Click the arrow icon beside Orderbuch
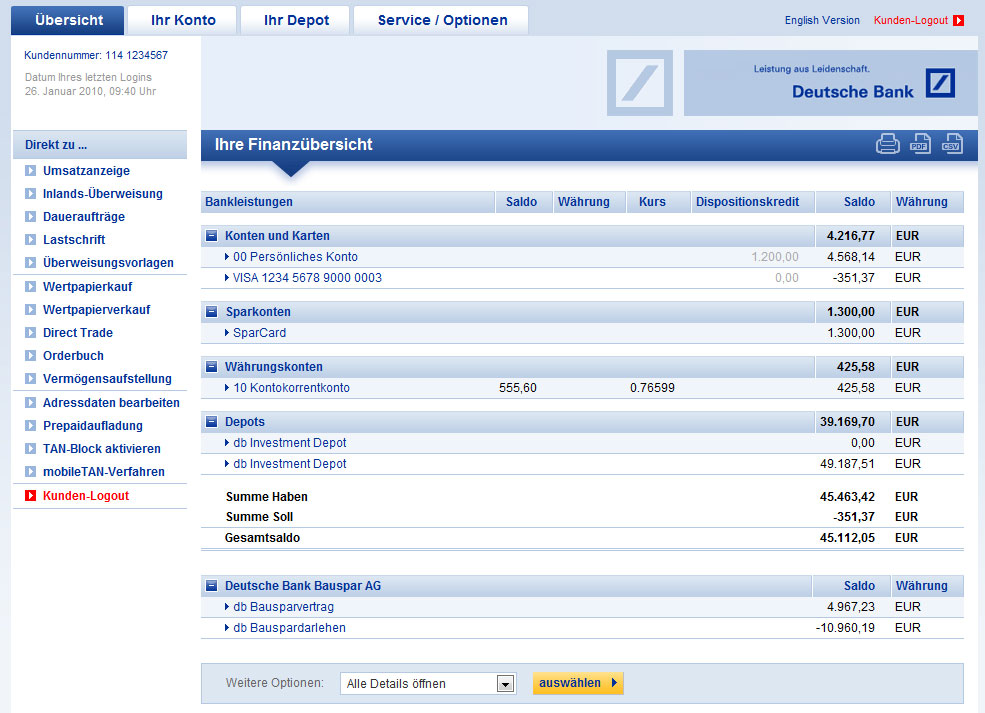This screenshot has height=713, width=985. click(30, 356)
